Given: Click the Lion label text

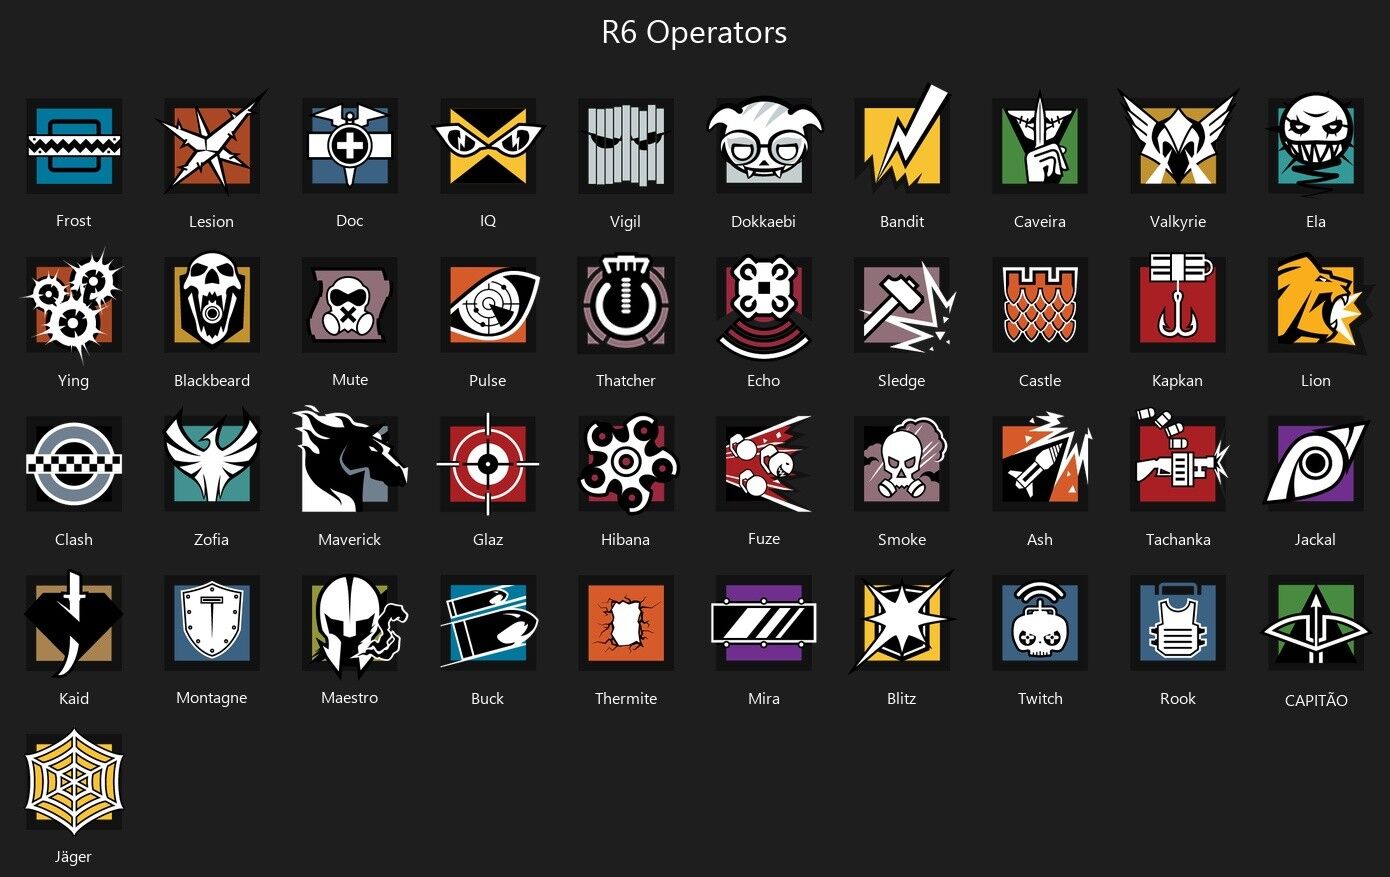Looking at the screenshot, I should click(x=1316, y=380).
